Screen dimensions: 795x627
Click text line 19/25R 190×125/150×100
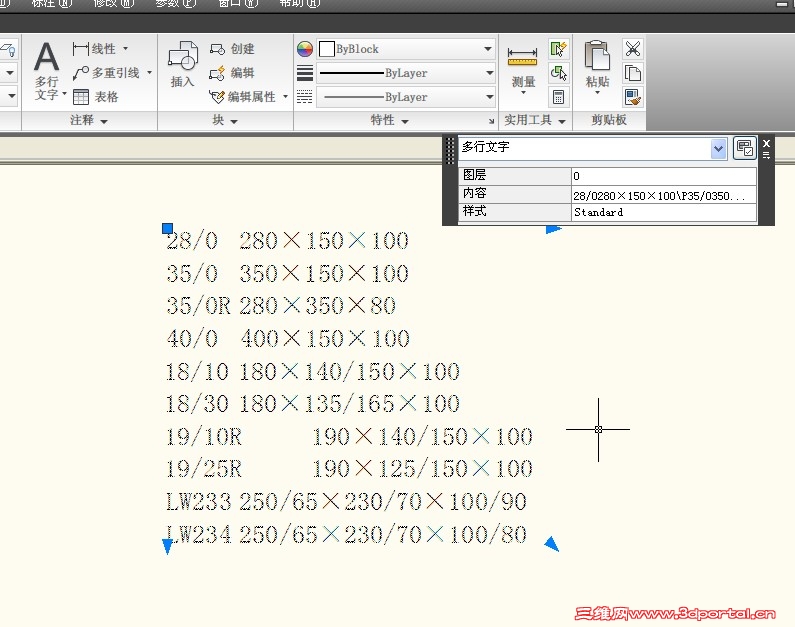pyautogui.click(x=349, y=469)
